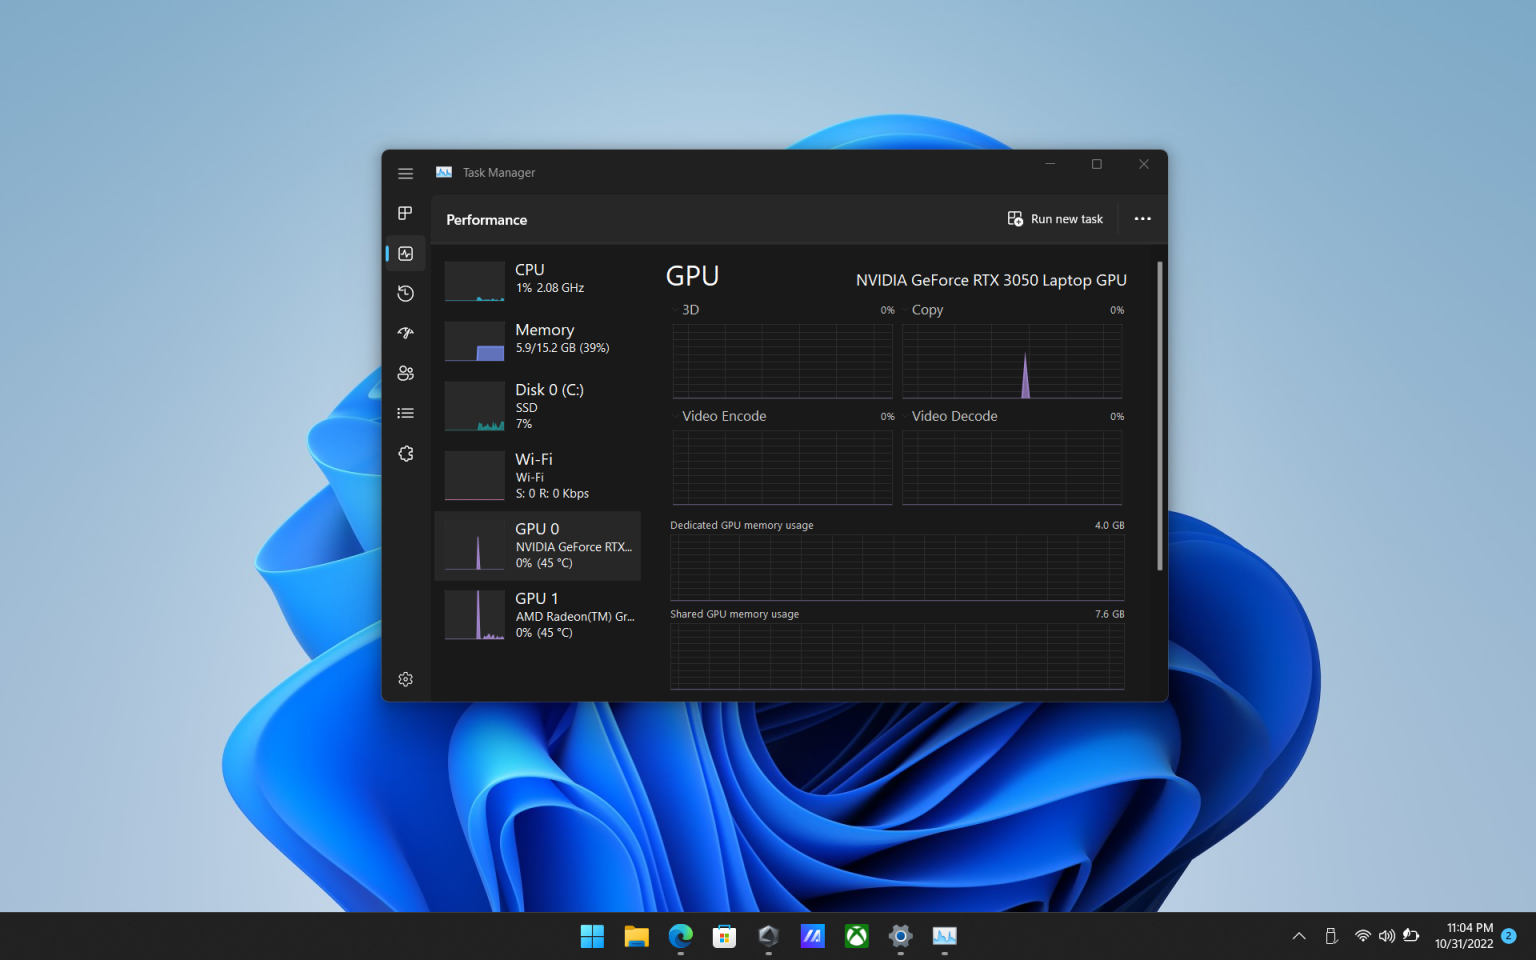Toggle the navigation pane hamburger menu
This screenshot has height=960, width=1536.
tap(405, 172)
